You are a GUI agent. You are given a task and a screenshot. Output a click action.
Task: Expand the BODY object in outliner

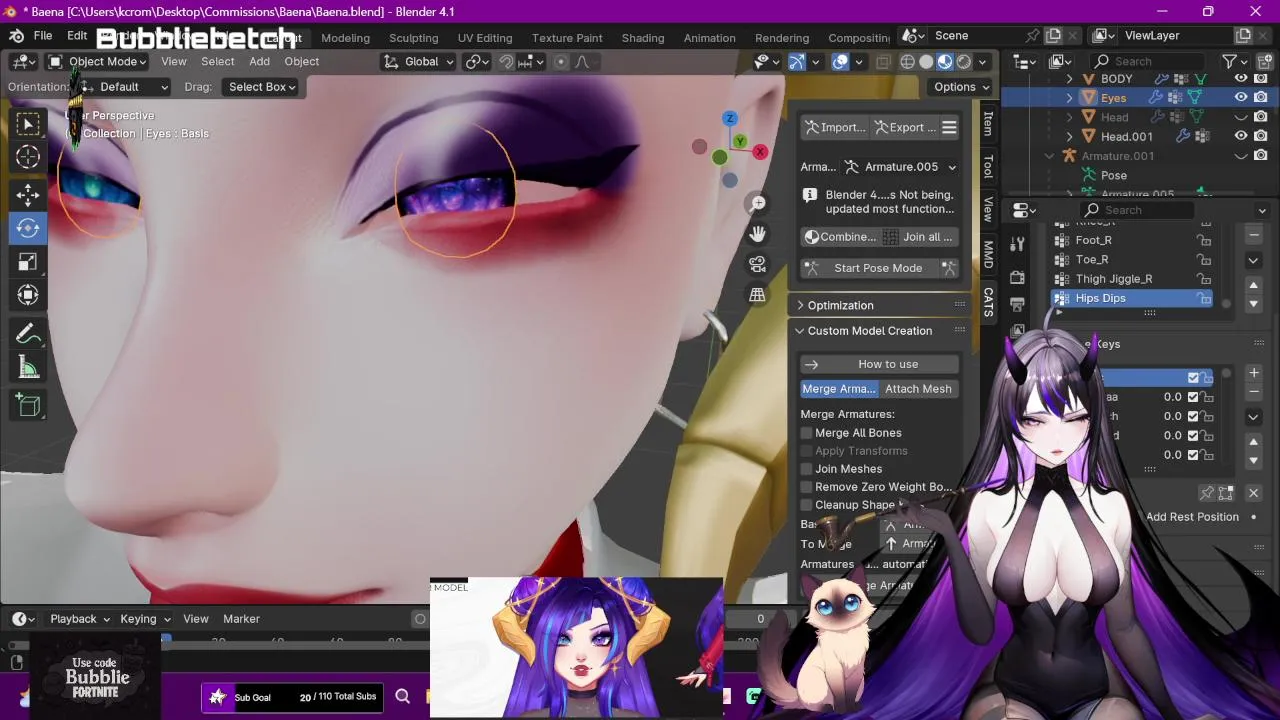1070,78
